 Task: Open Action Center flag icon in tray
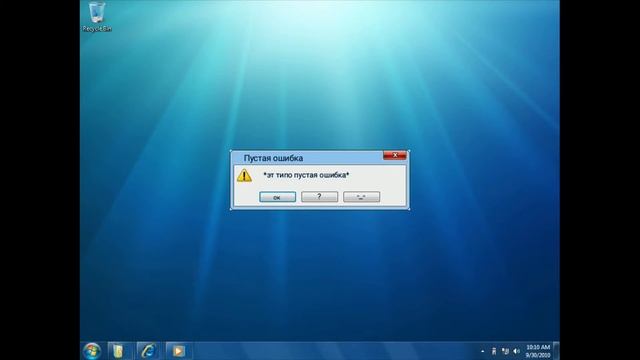(x=494, y=351)
